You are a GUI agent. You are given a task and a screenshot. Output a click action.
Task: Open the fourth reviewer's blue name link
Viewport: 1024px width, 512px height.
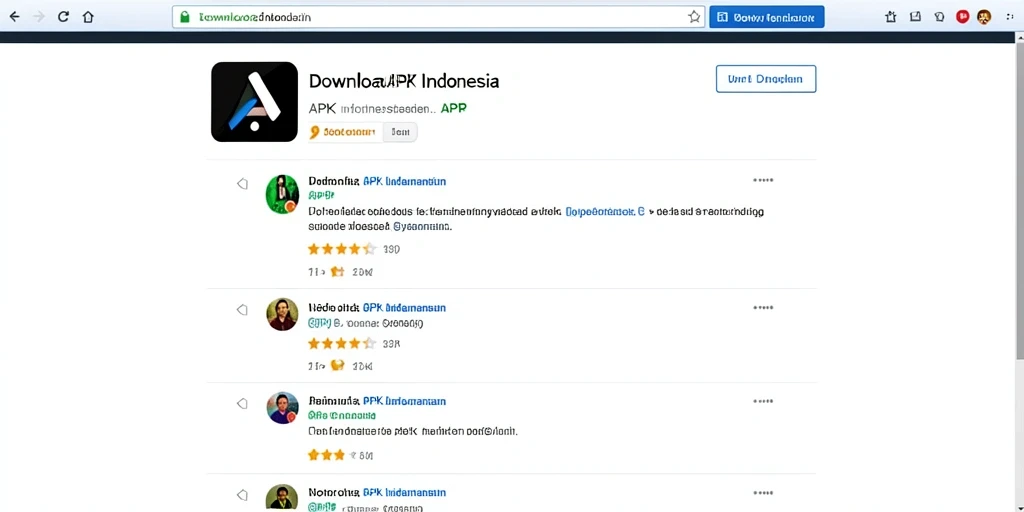coord(404,492)
